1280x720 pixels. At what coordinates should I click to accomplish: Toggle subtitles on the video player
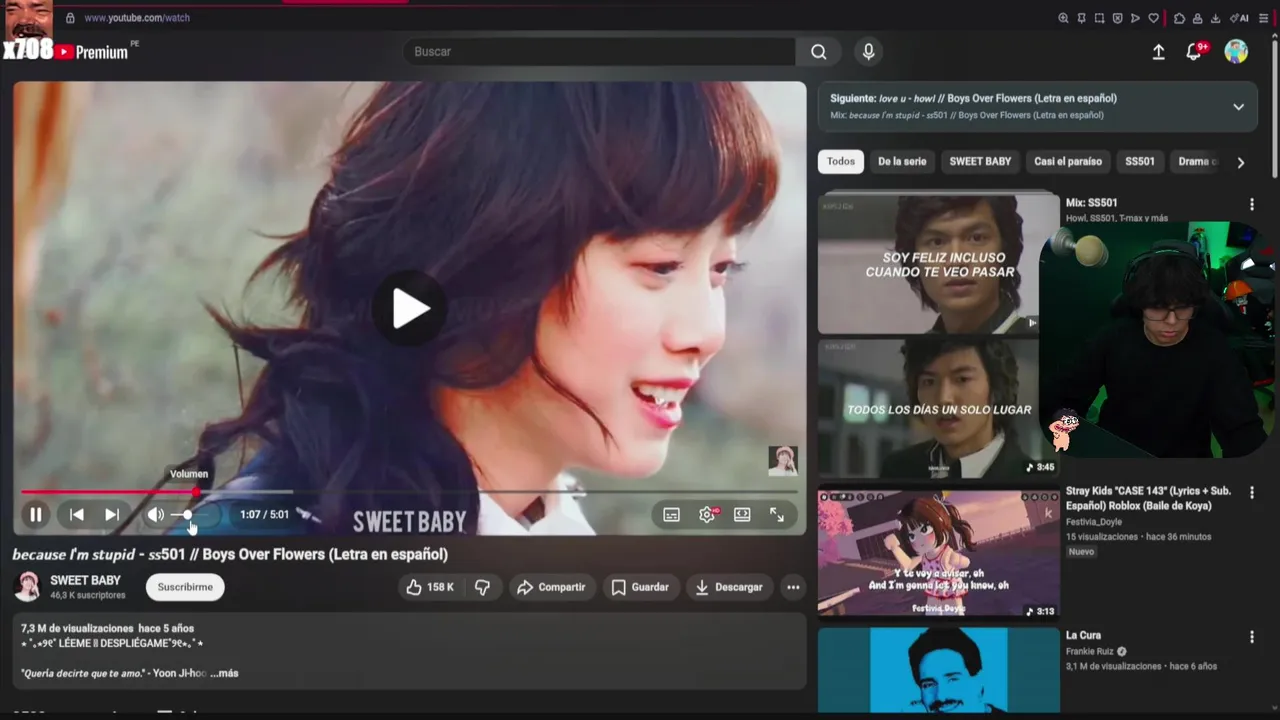(671, 515)
